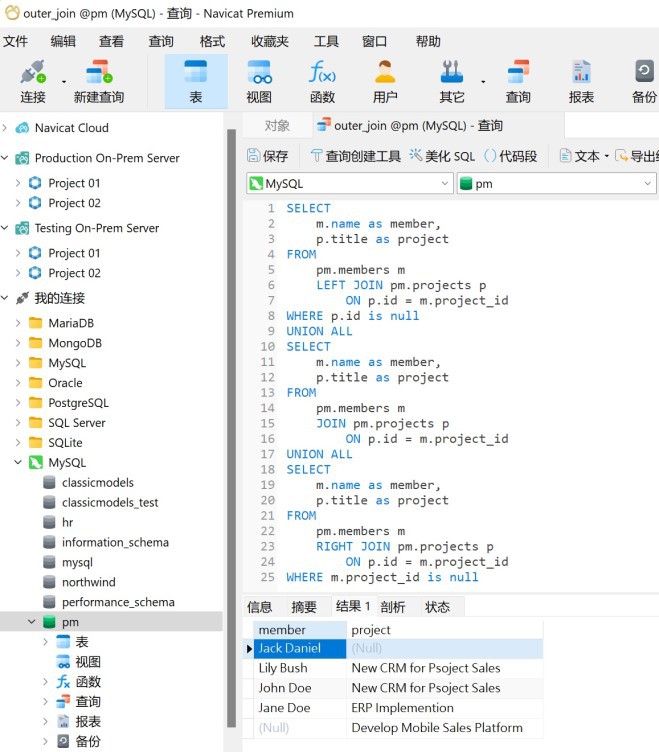Expand the SQL Server folder

click(x=18, y=423)
